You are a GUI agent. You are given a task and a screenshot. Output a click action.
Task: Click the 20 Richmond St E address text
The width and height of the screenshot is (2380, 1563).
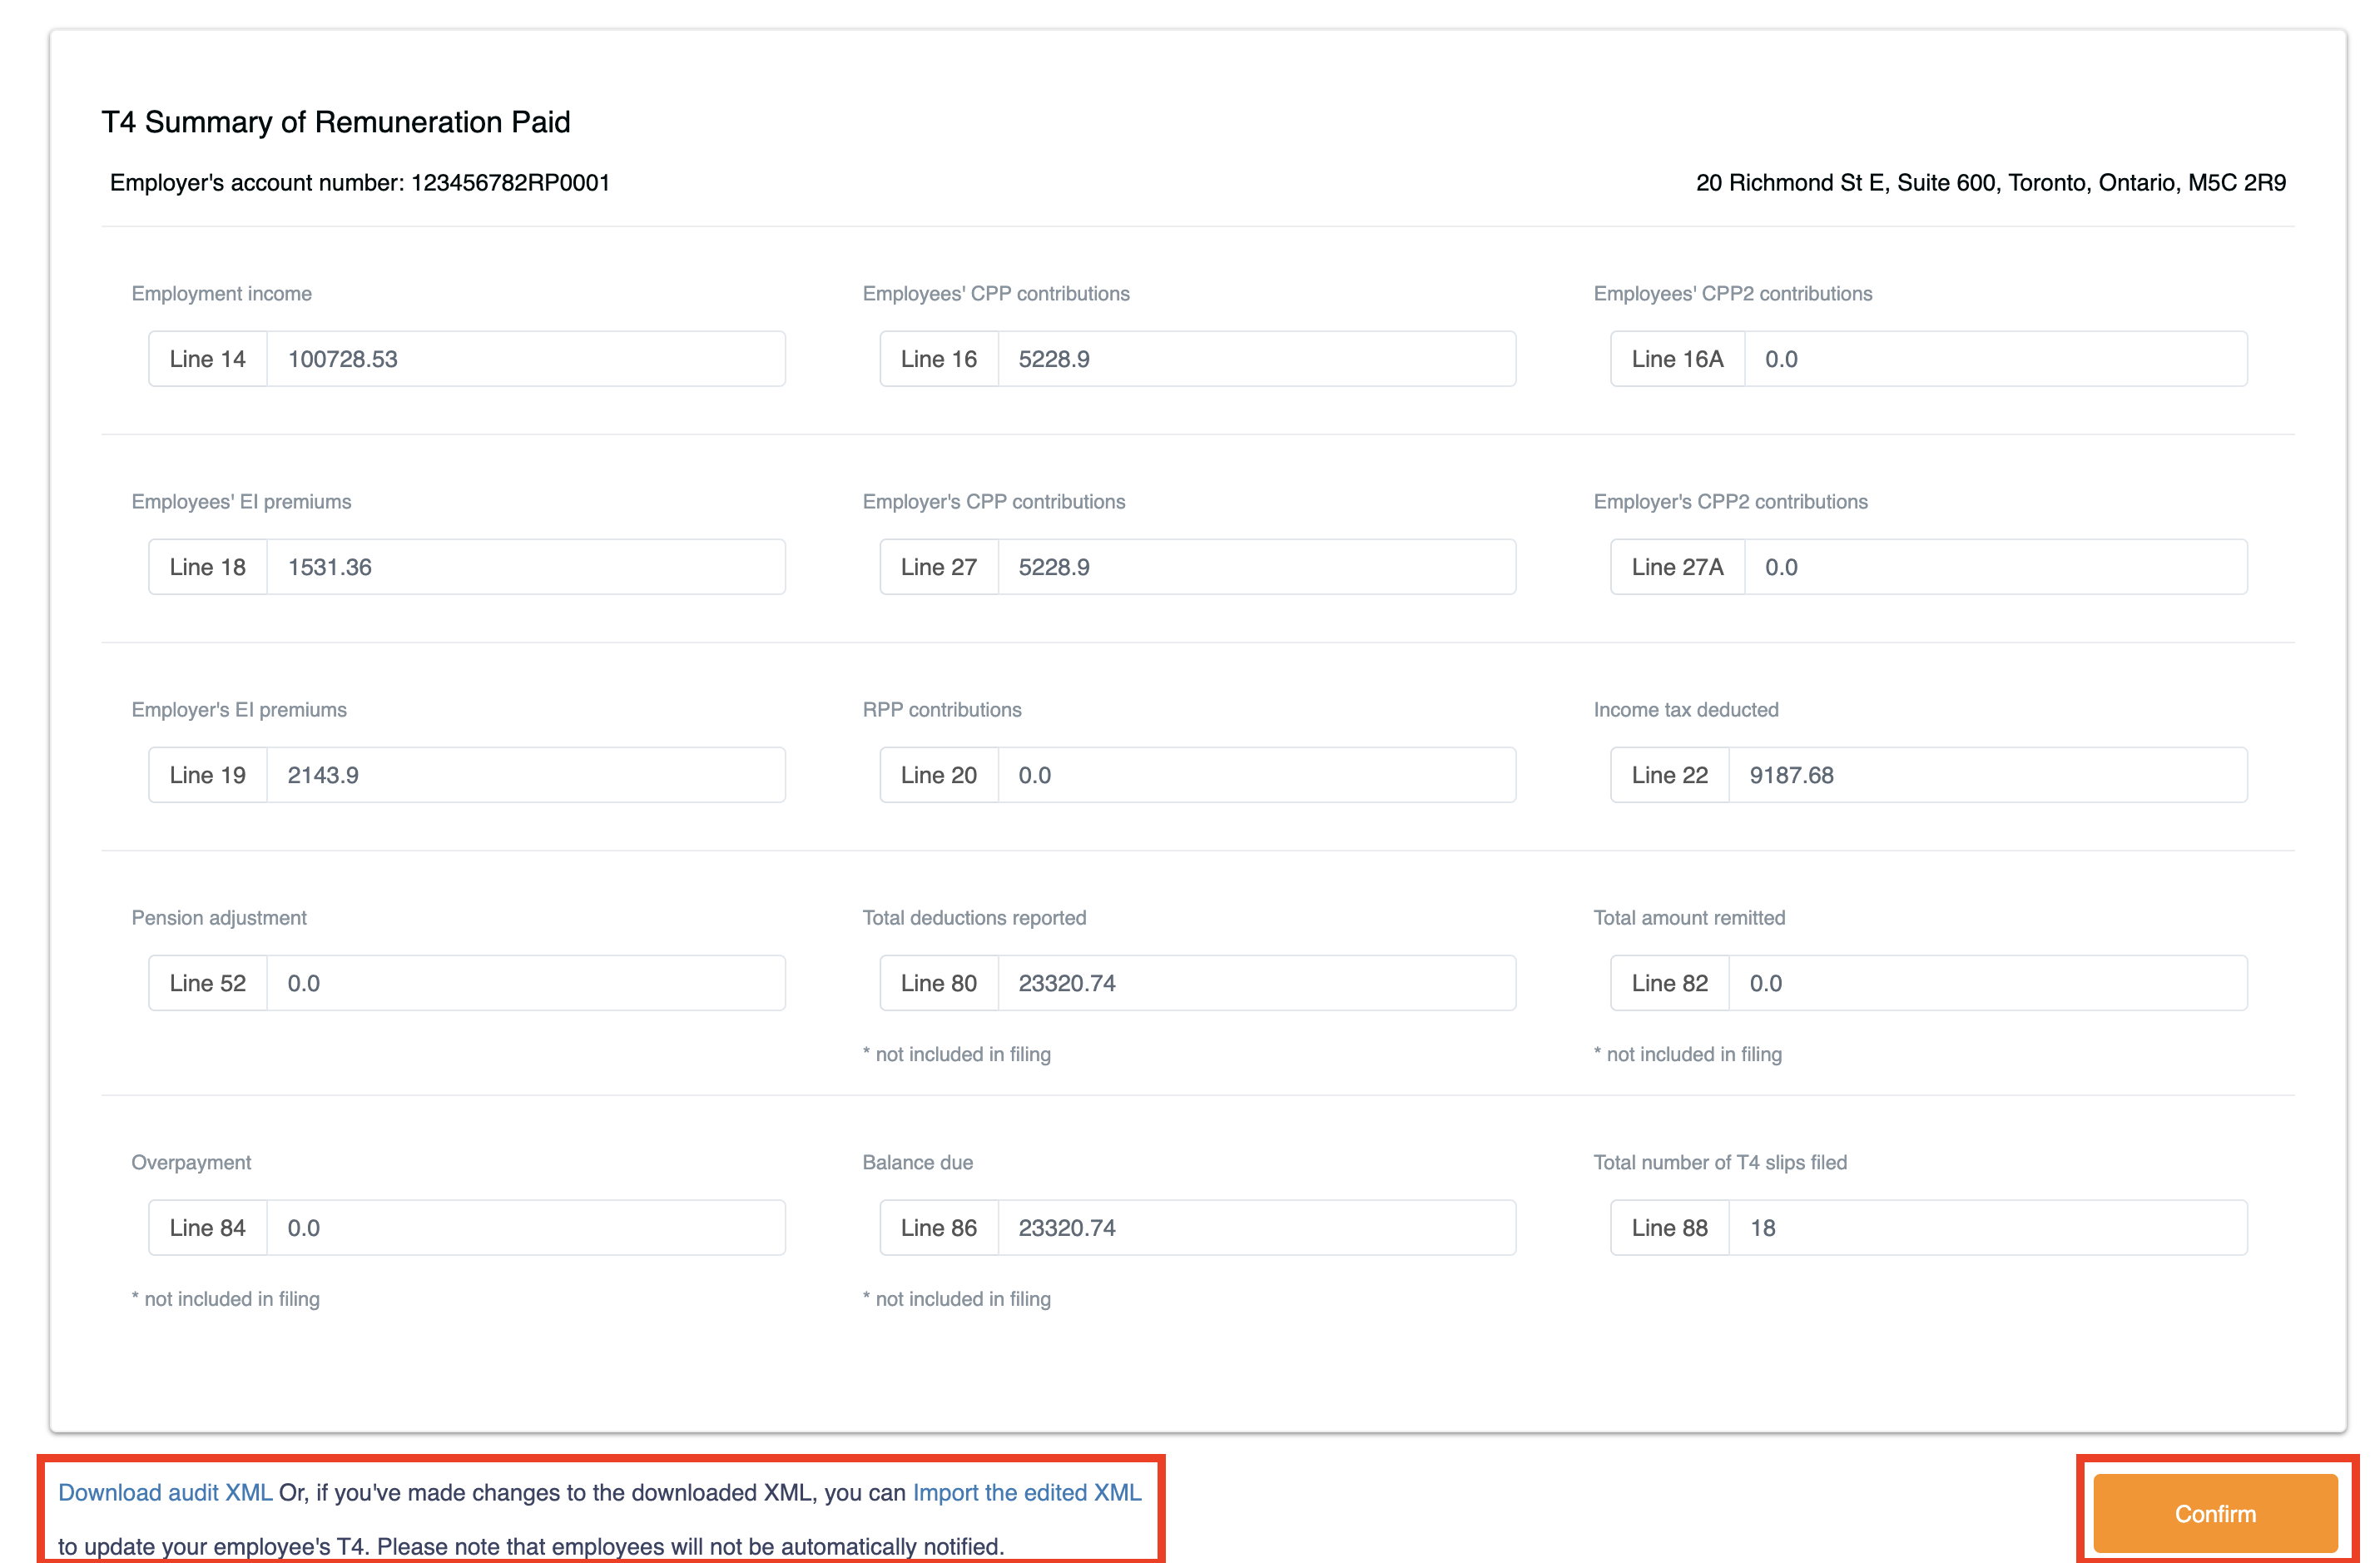pos(1991,183)
